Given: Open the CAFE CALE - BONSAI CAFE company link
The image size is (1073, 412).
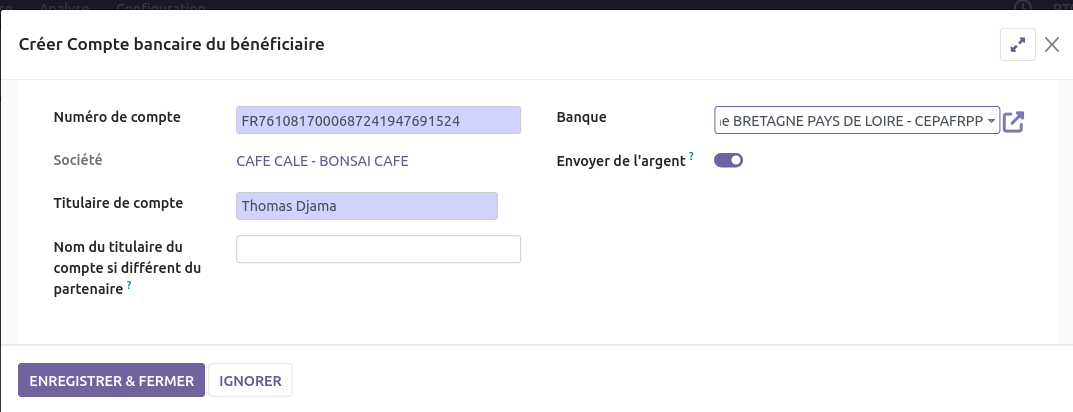Looking at the screenshot, I should (x=322, y=162).
